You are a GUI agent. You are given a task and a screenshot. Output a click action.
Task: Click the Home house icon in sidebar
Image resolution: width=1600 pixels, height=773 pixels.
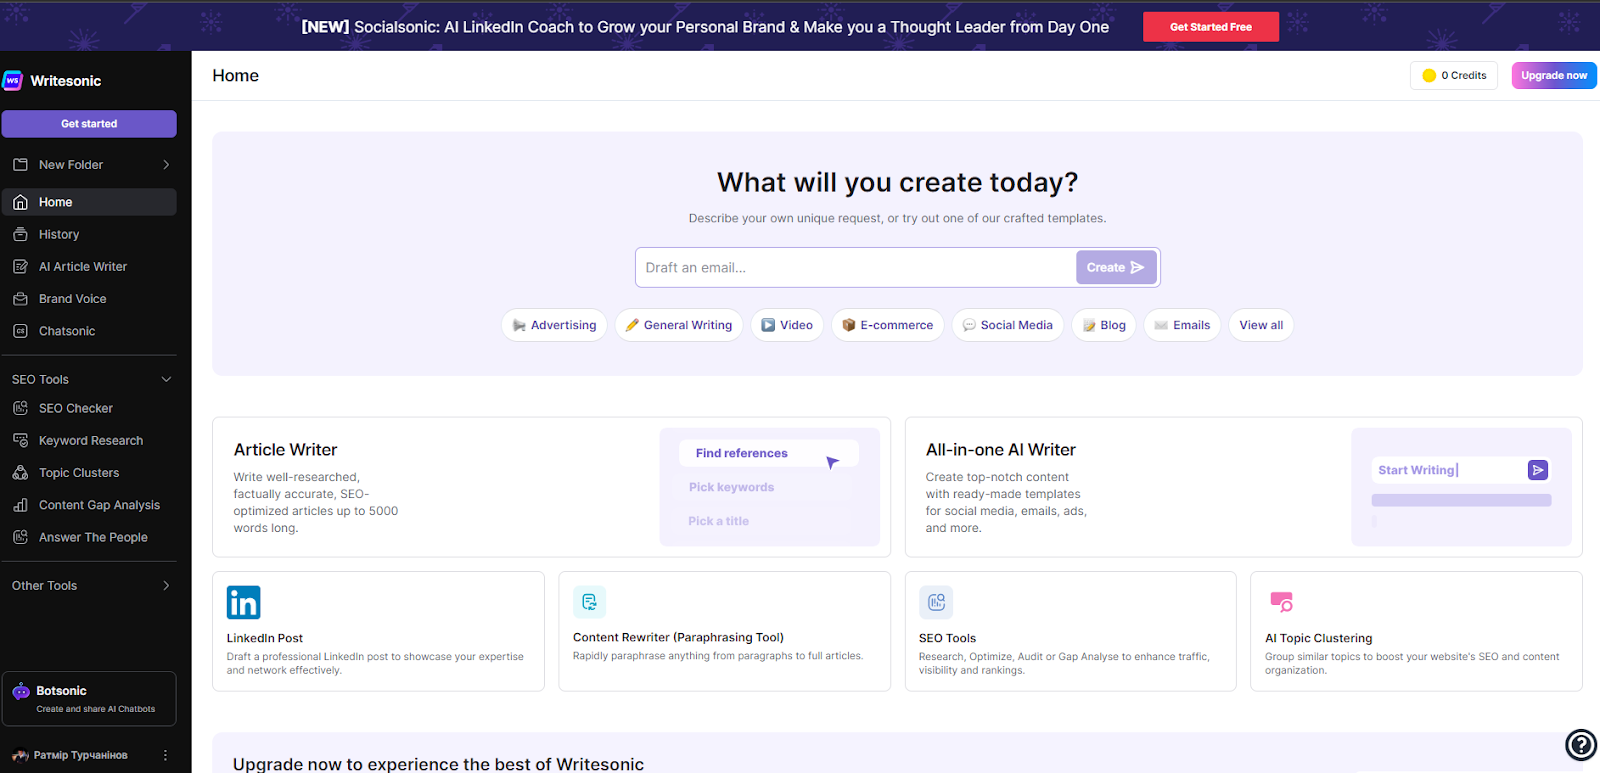pos(20,202)
